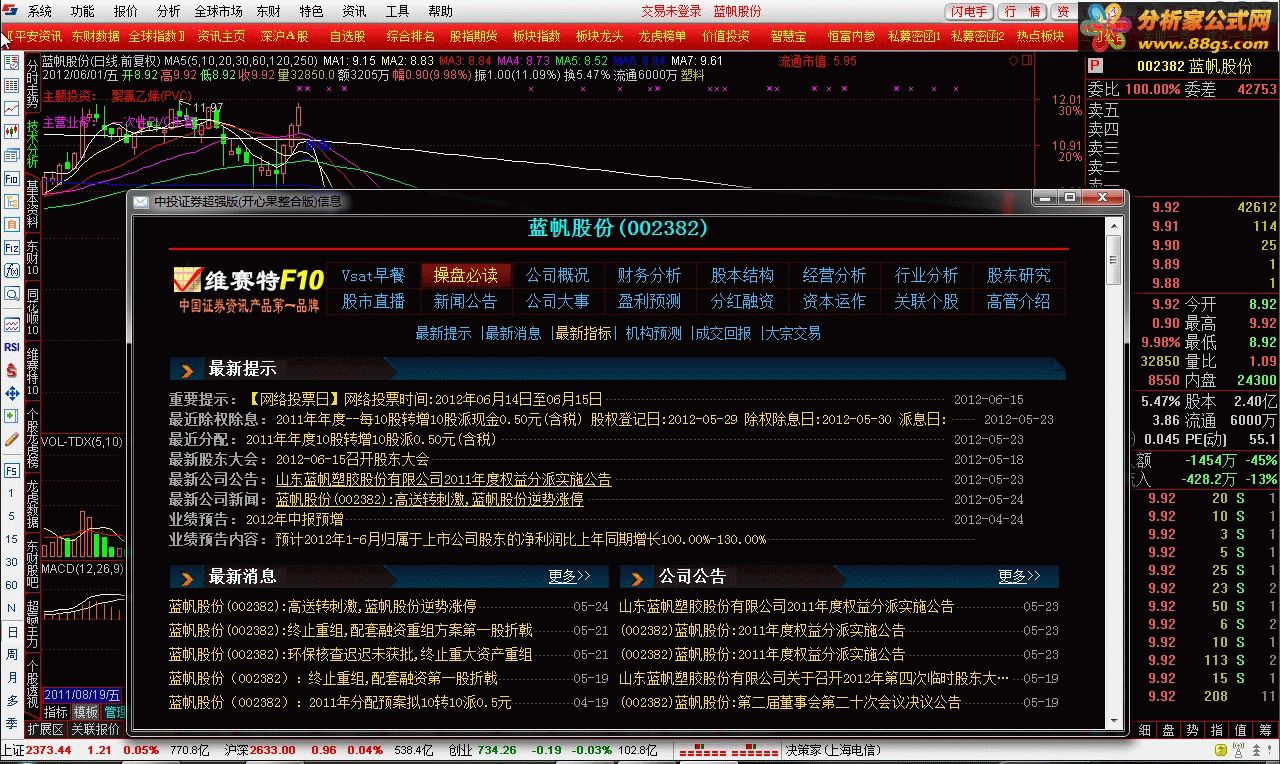This screenshot has height=764, width=1280.
Task: Select the RSI indicator icon
Action: 12,347
